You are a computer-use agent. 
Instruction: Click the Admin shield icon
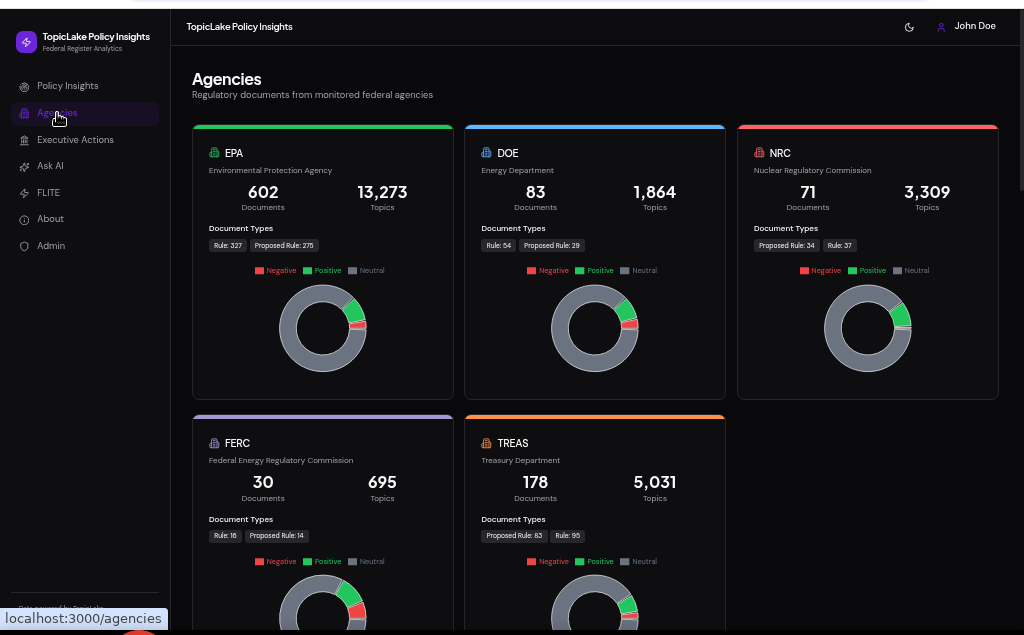click(24, 246)
